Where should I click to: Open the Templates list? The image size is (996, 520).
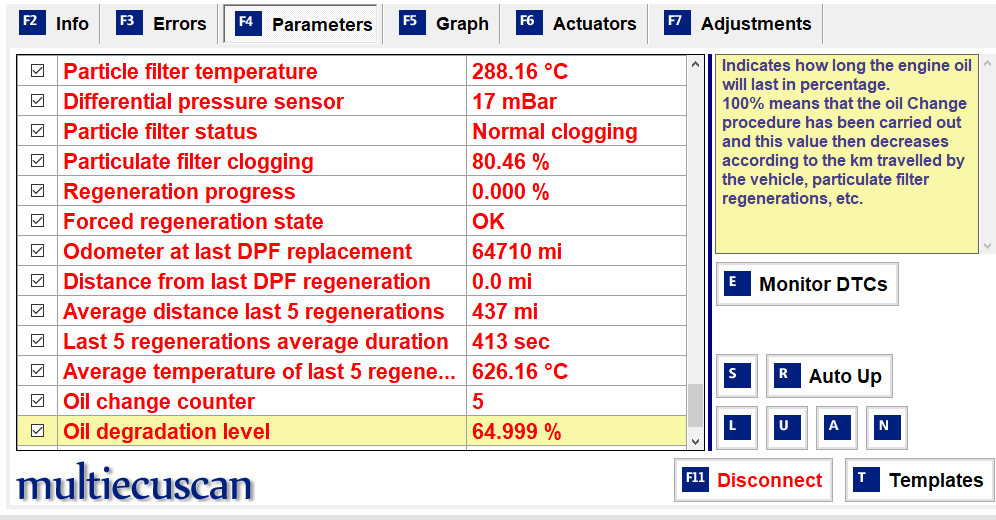click(920, 480)
